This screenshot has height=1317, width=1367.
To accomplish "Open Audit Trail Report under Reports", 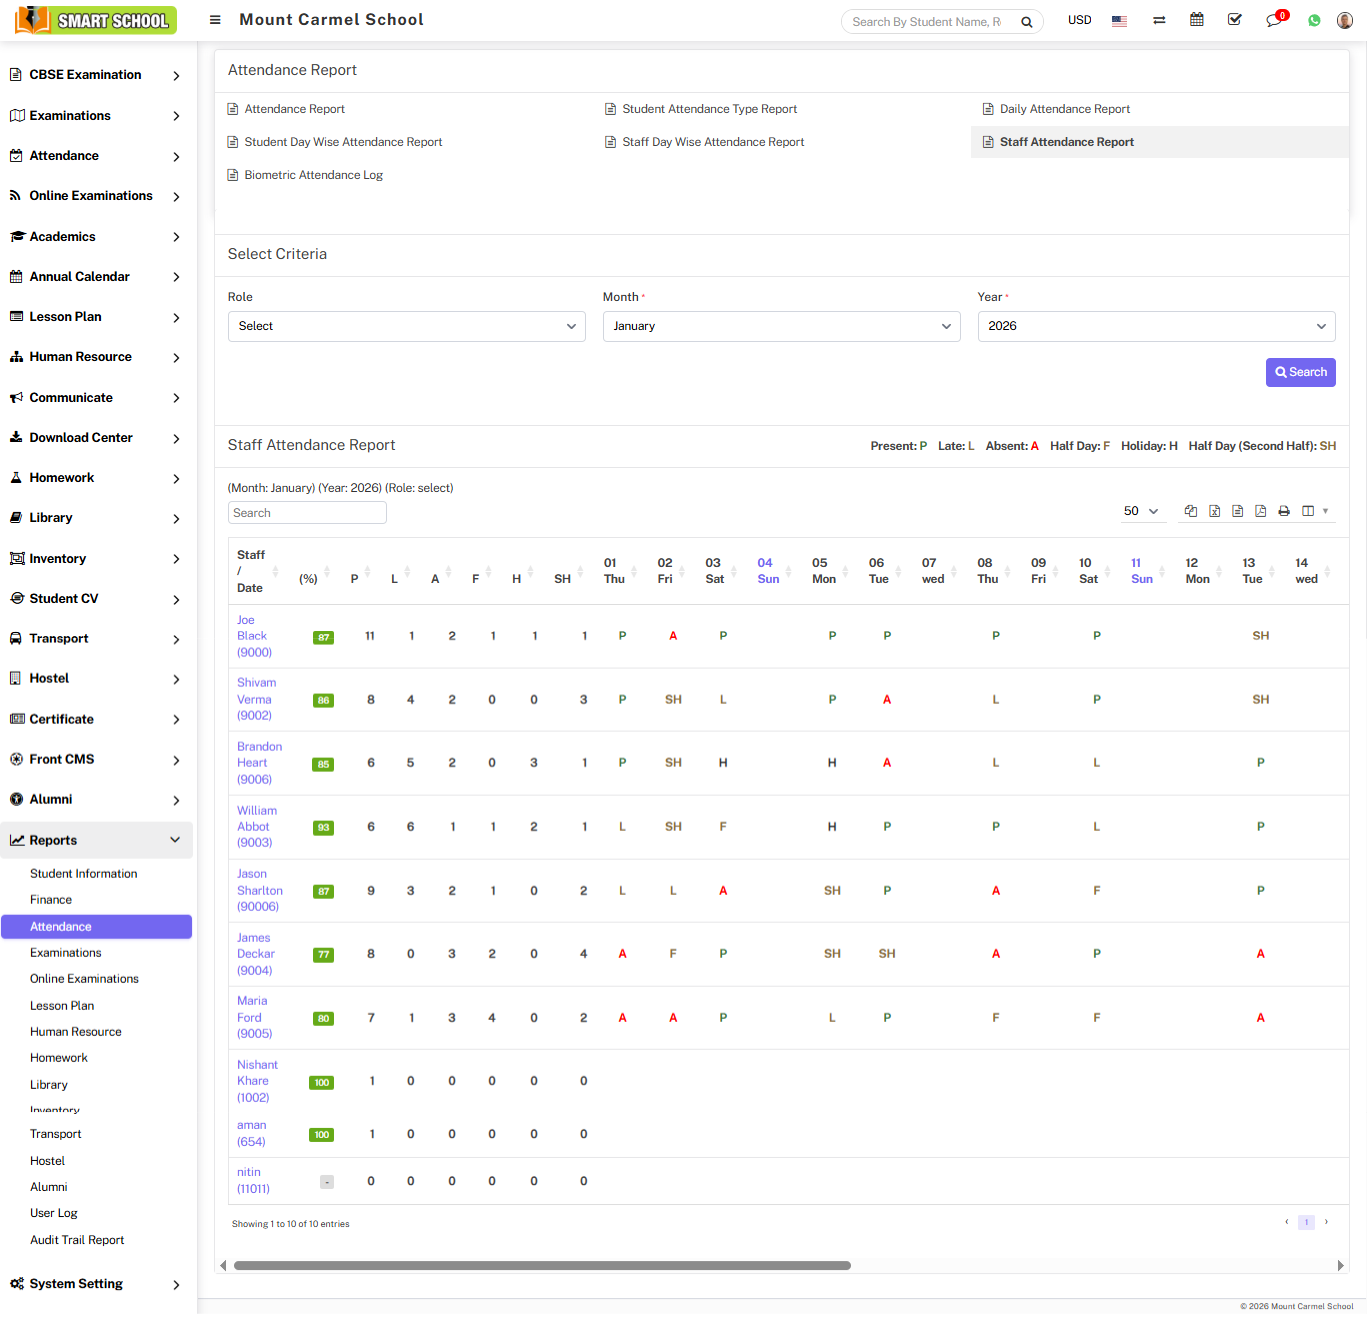I will (77, 1240).
